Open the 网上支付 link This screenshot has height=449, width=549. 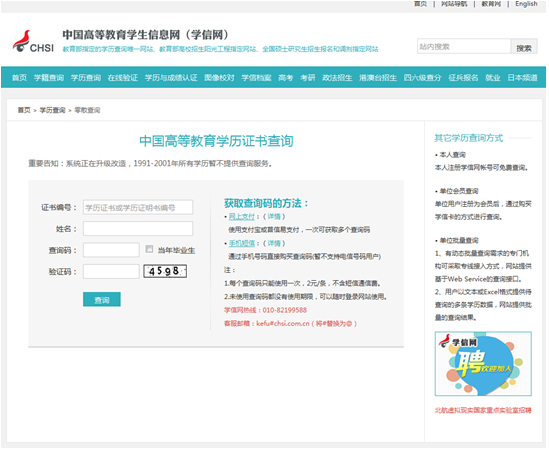[242, 217]
